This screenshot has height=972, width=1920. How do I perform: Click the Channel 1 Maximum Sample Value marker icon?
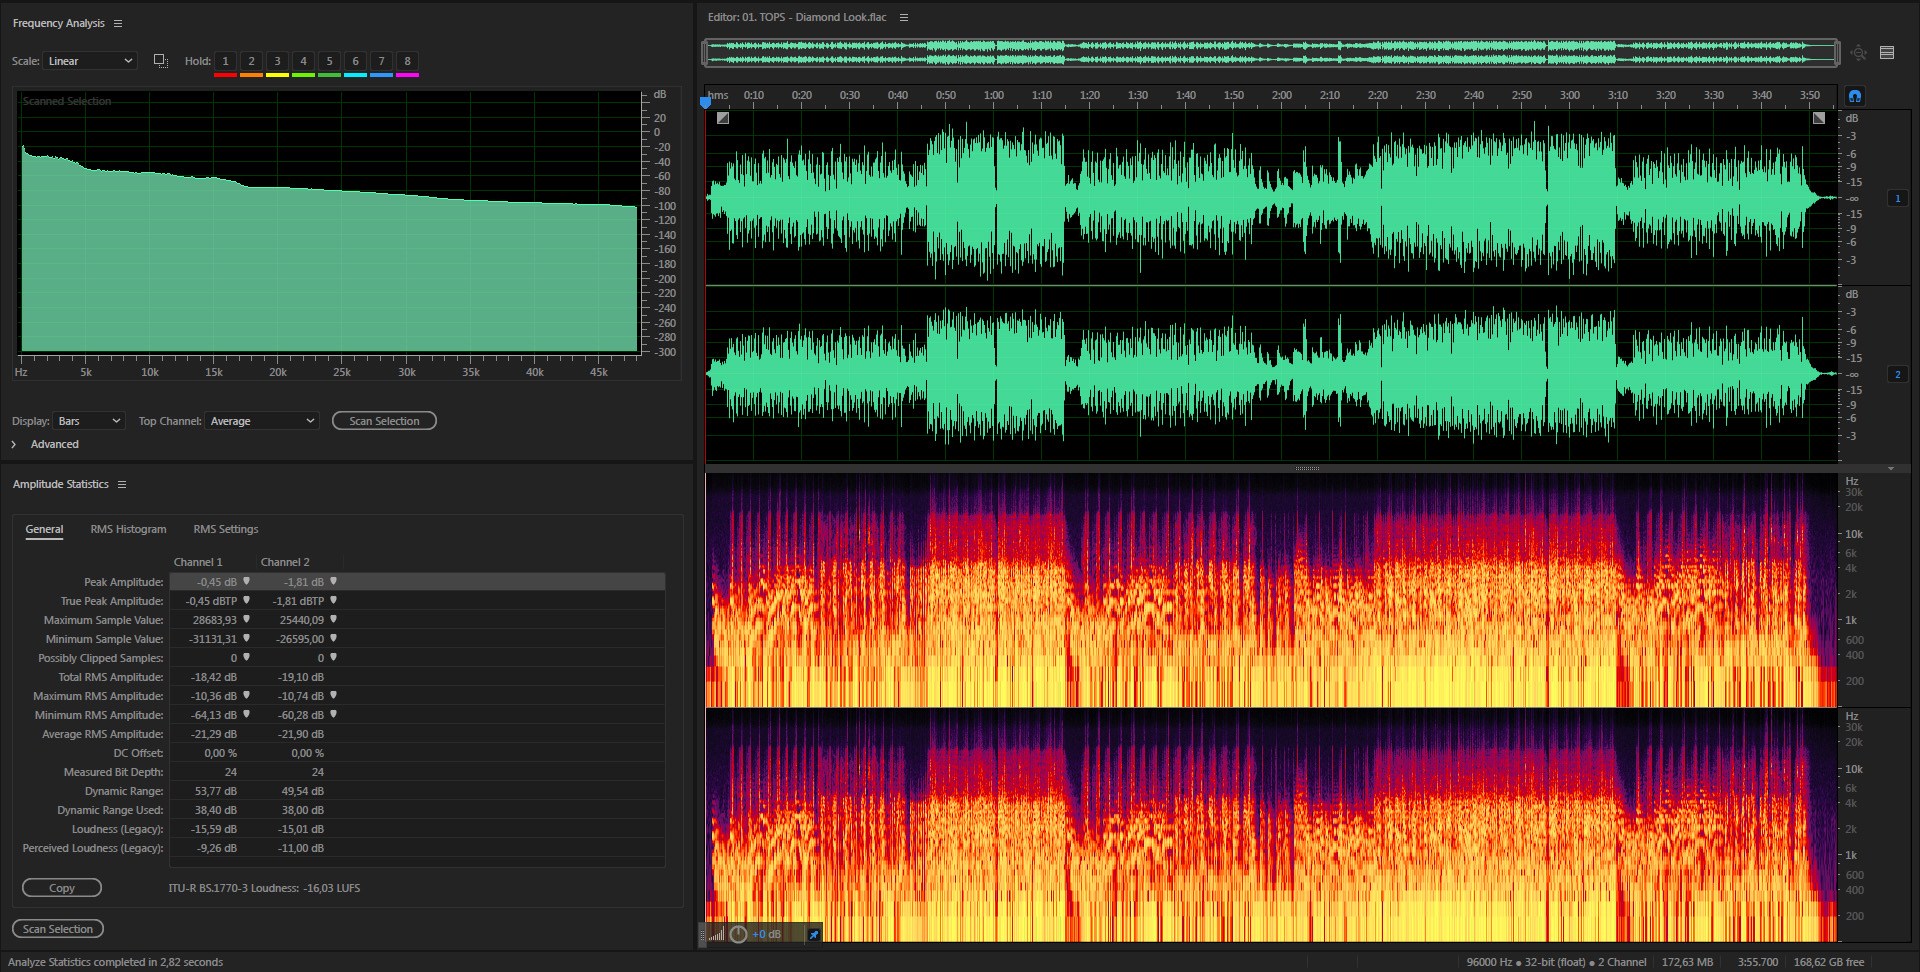[246, 619]
